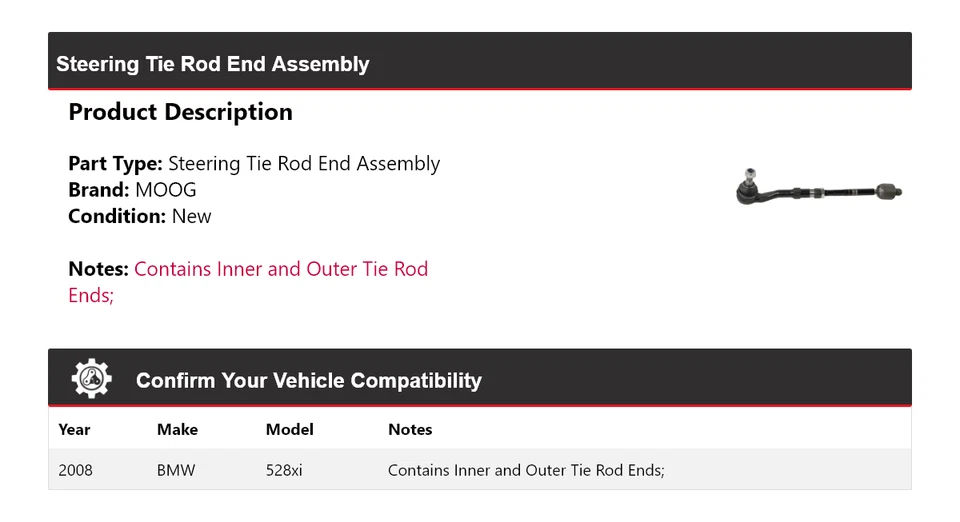
Task: Select the "528xi" model cell
Action: click(x=284, y=470)
